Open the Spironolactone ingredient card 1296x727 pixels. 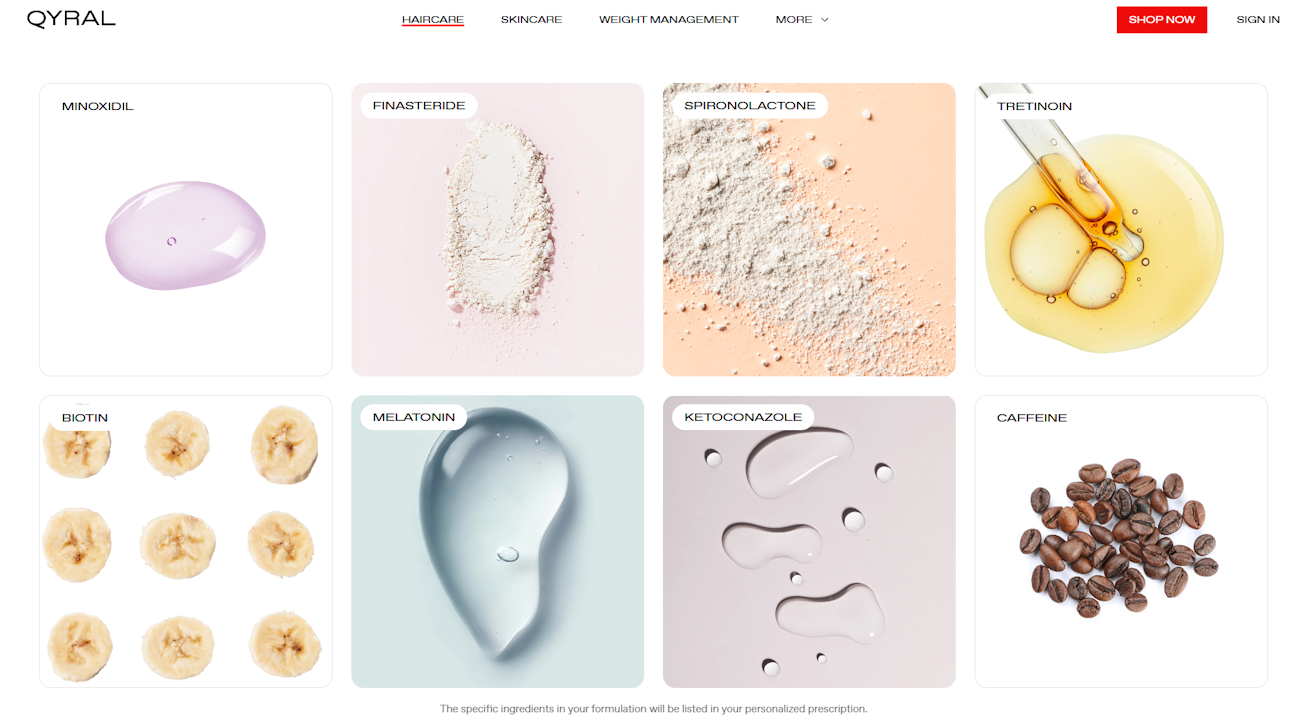(x=809, y=229)
